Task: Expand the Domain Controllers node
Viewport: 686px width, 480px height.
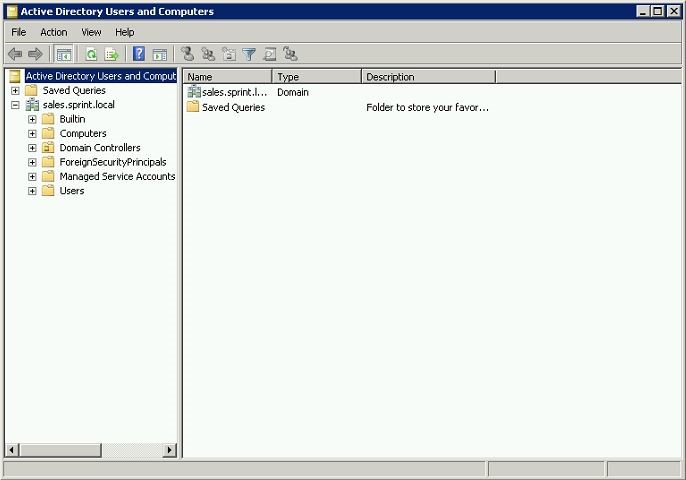Action: click(x=32, y=148)
